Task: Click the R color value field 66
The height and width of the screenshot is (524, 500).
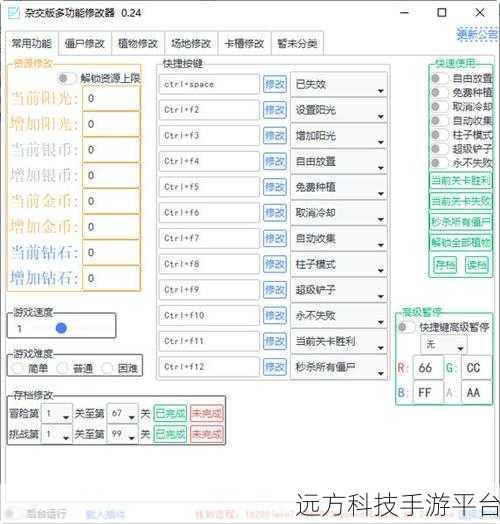Action: pos(428,368)
